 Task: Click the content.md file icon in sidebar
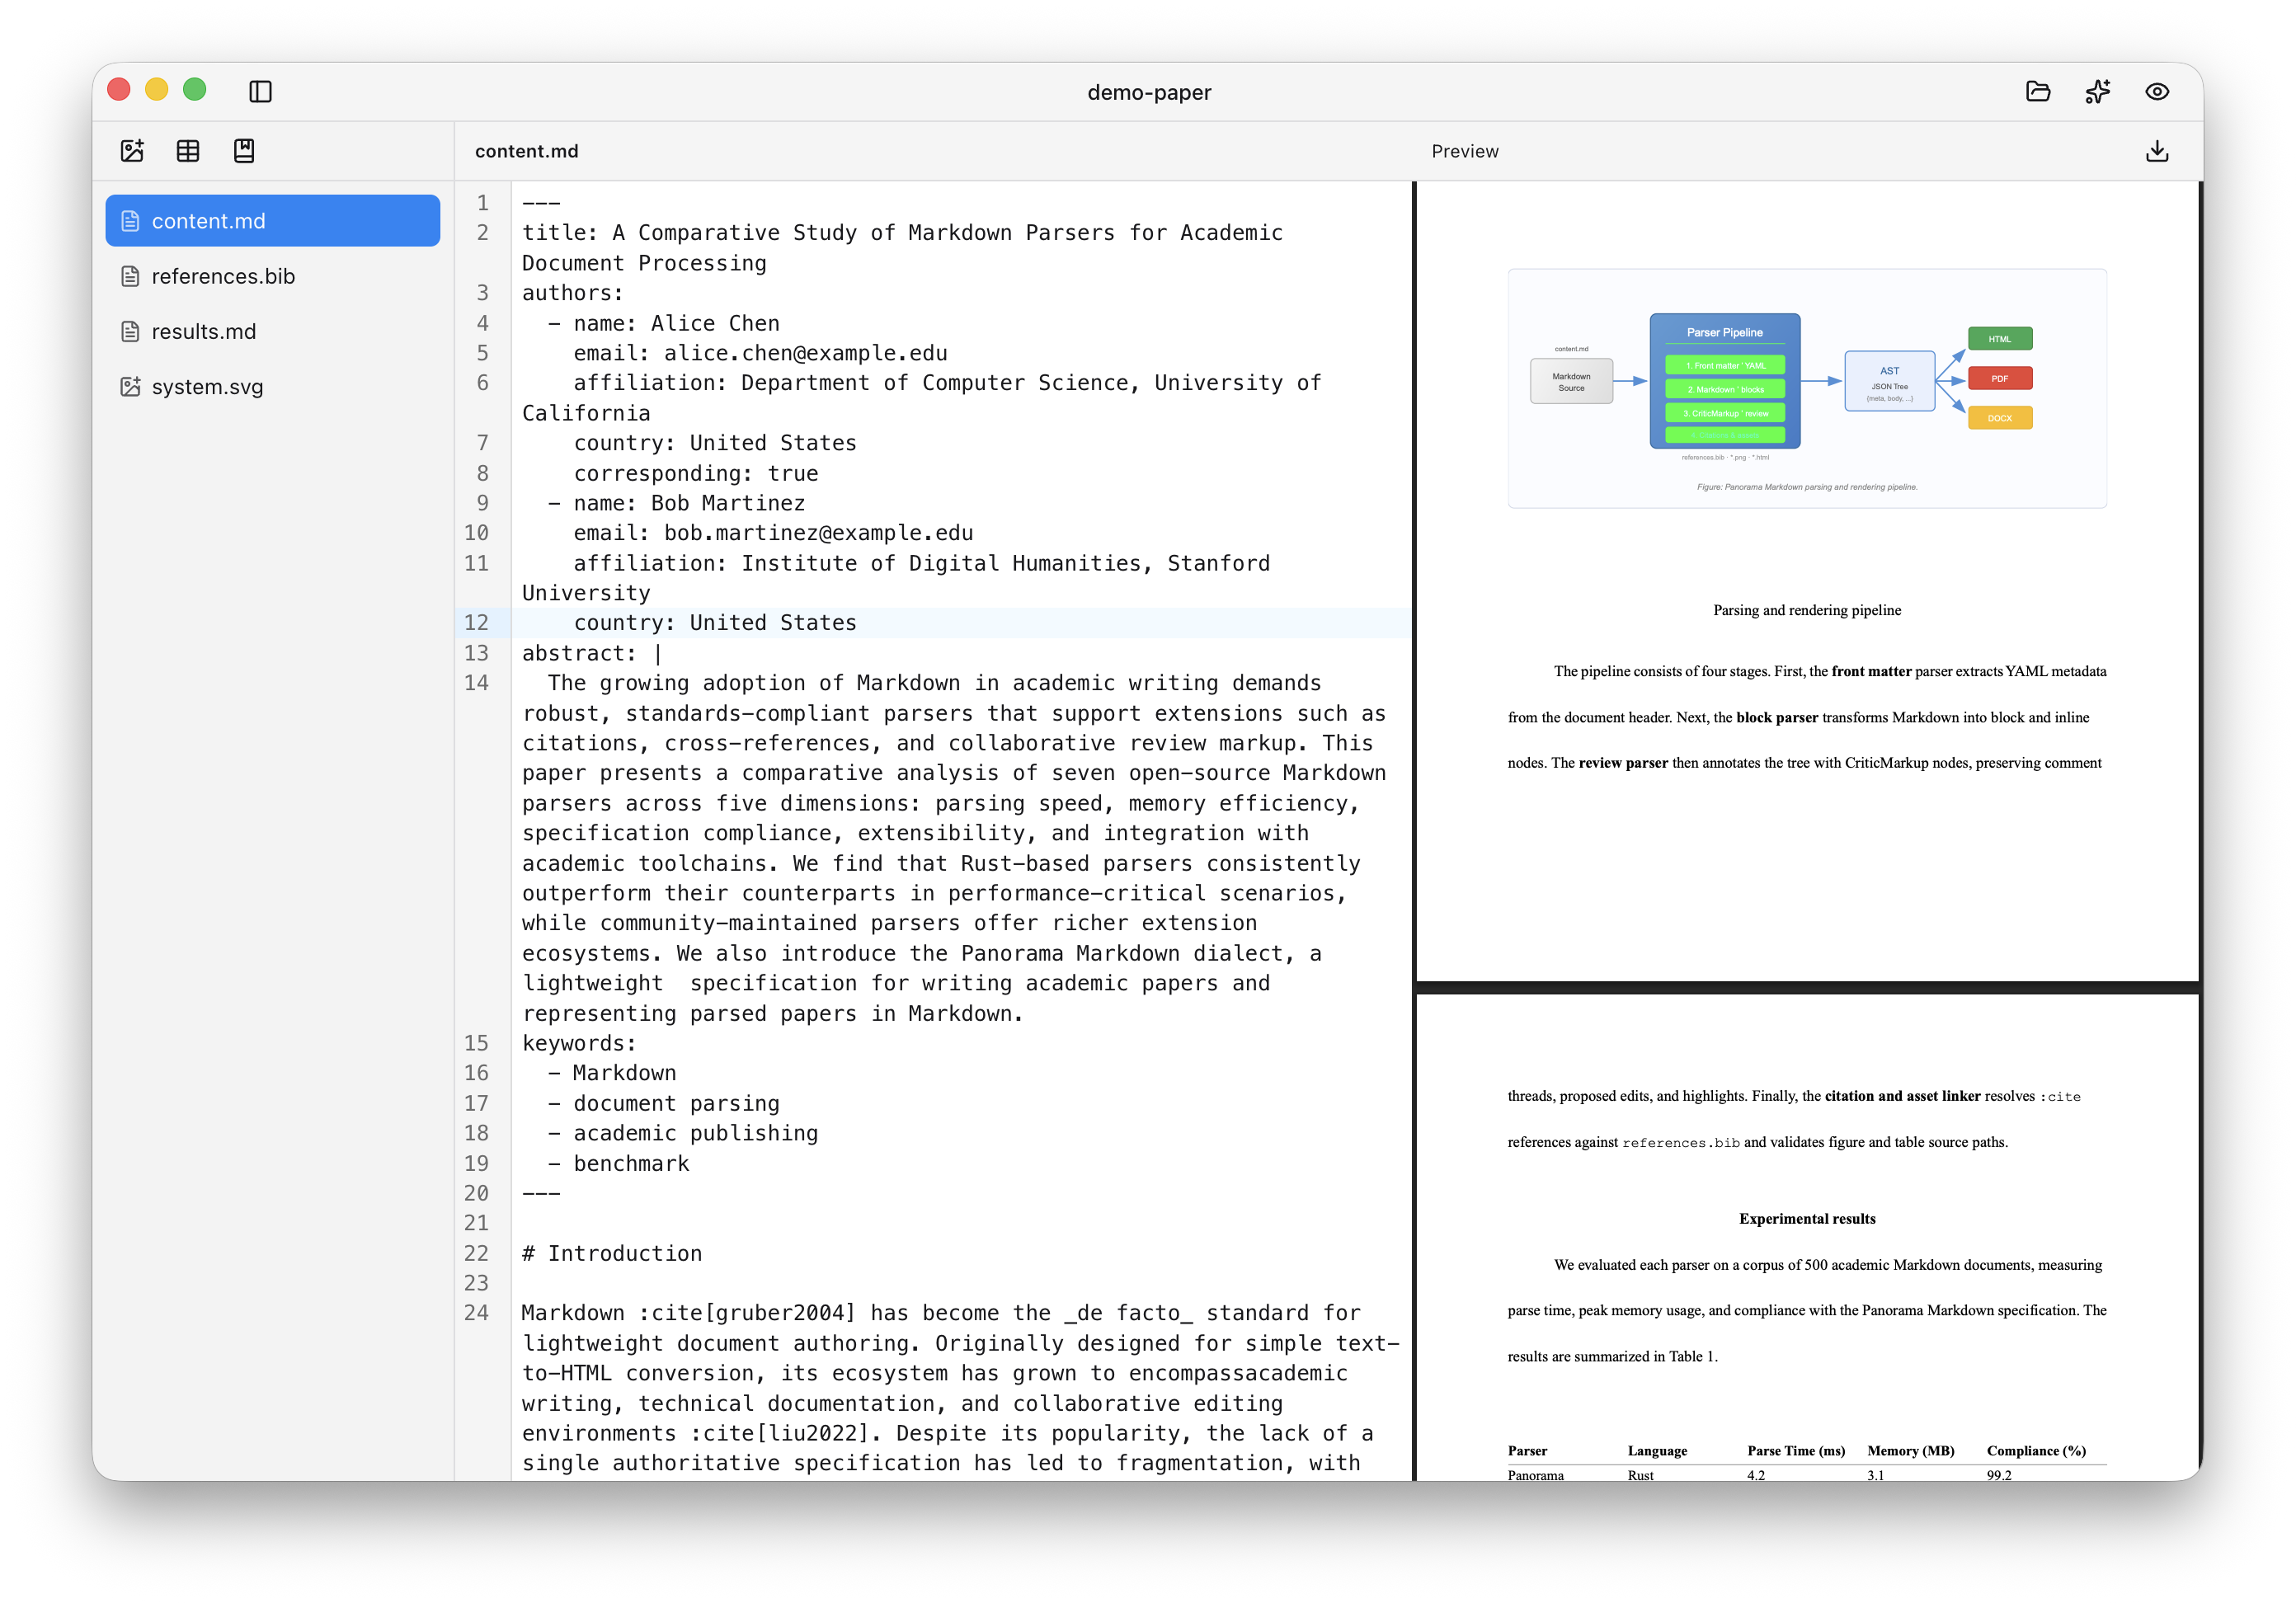130,221
